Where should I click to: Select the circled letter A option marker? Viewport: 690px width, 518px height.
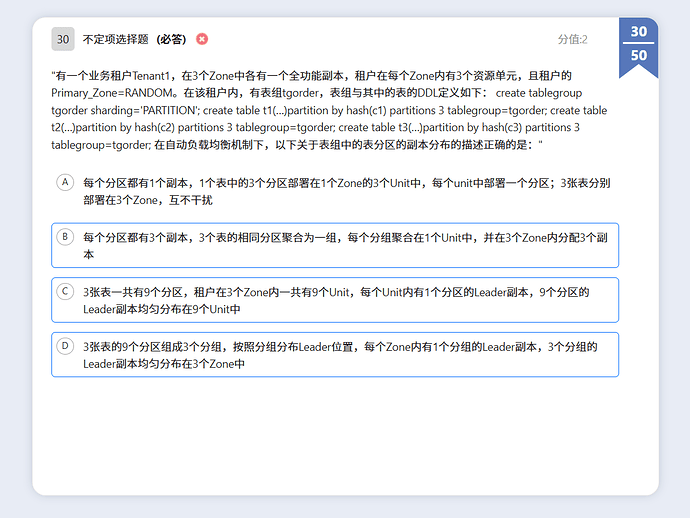(x=65, y=182)
